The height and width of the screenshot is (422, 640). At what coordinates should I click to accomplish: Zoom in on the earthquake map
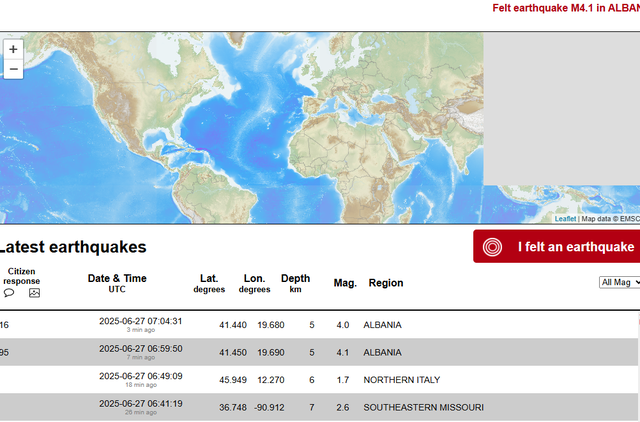(x=13, y=49)
